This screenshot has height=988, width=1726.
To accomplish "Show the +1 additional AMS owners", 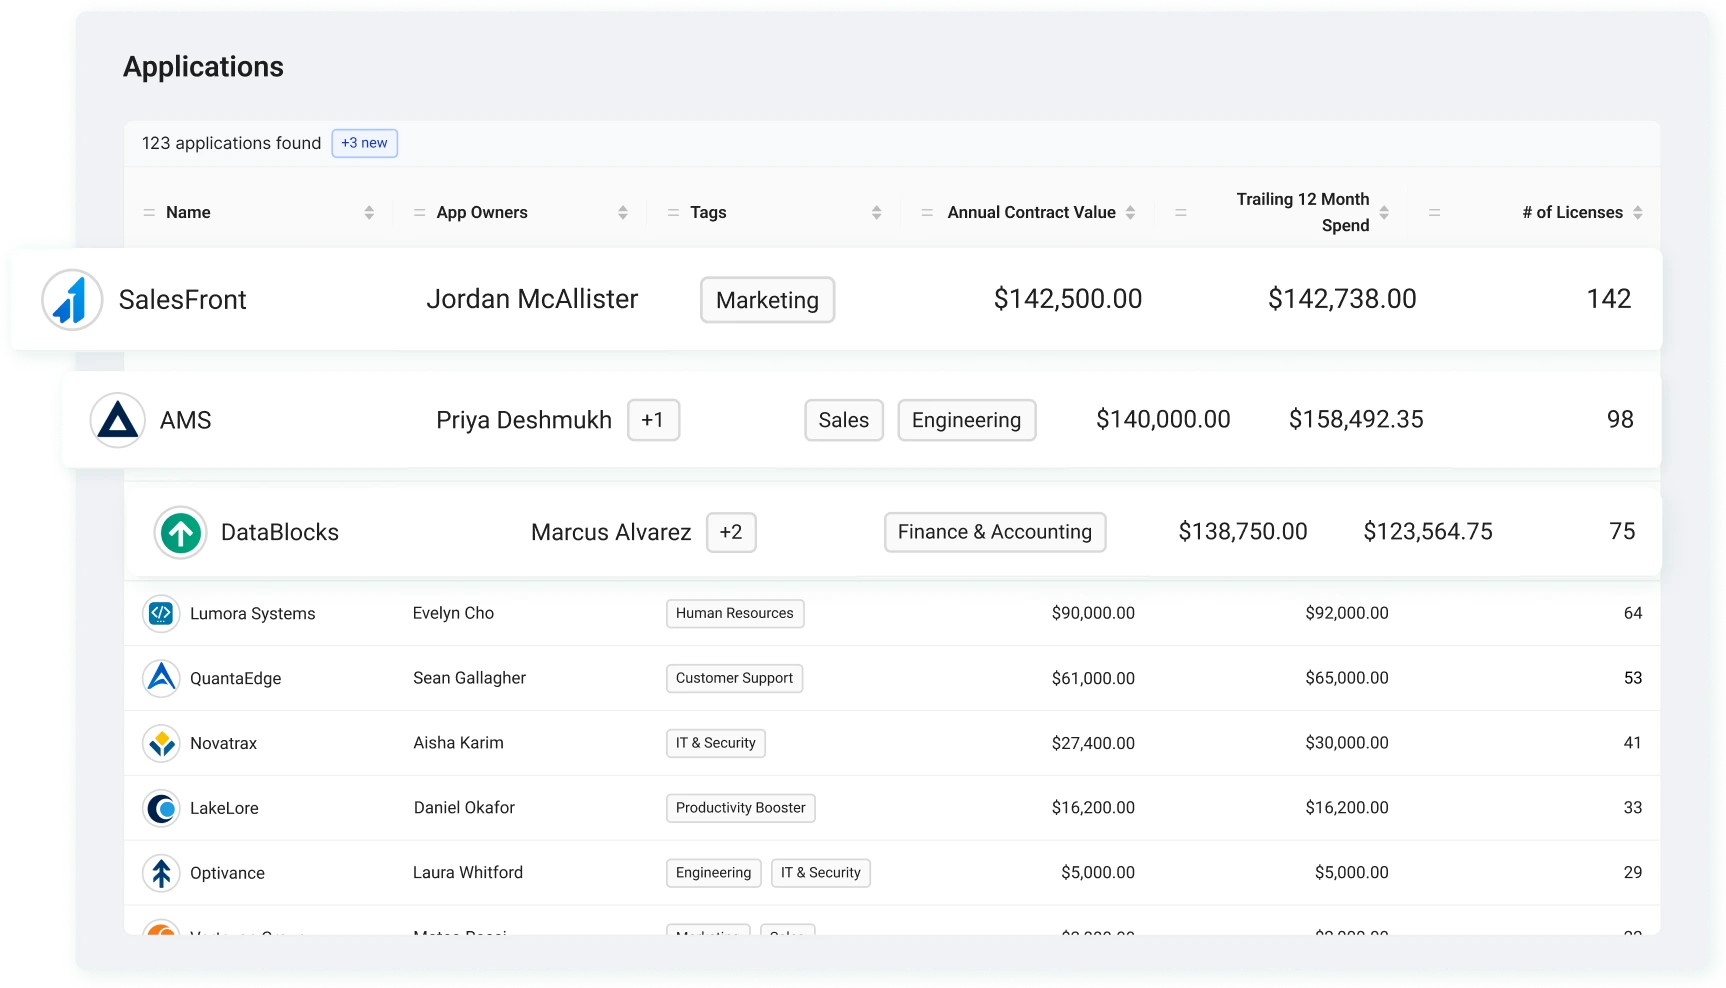I will pos(653,420).
